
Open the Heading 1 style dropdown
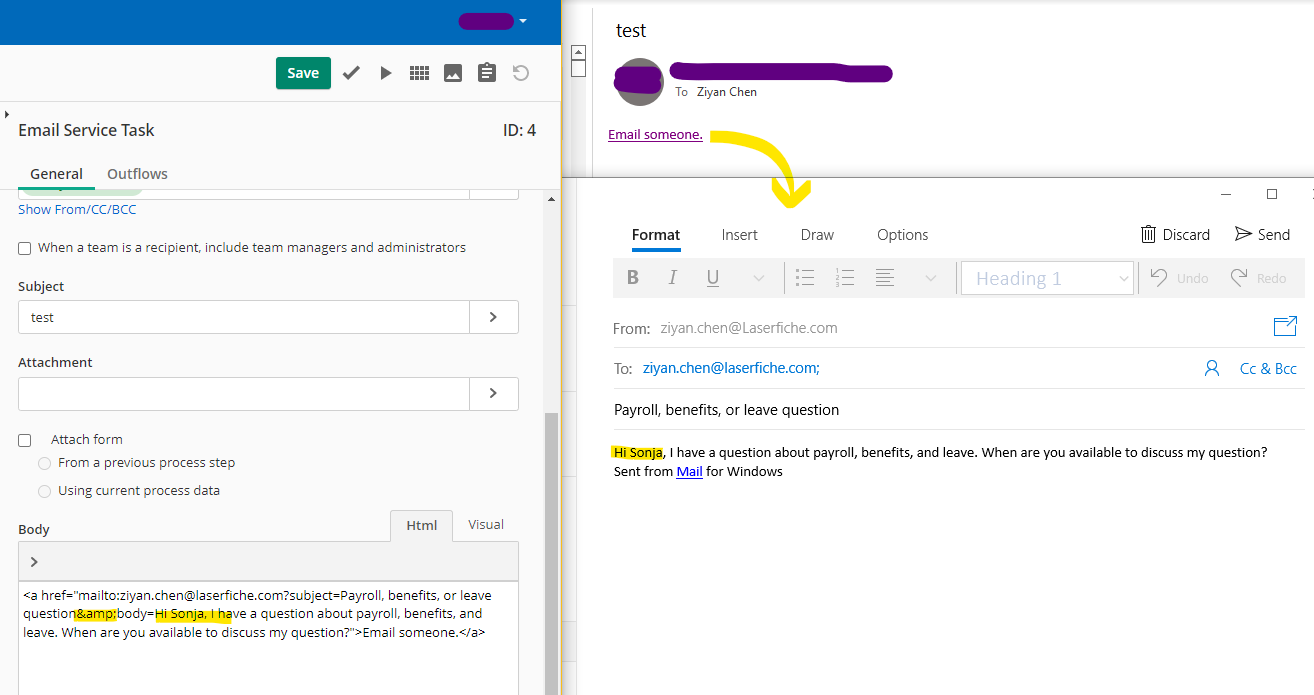(1046, 278)
